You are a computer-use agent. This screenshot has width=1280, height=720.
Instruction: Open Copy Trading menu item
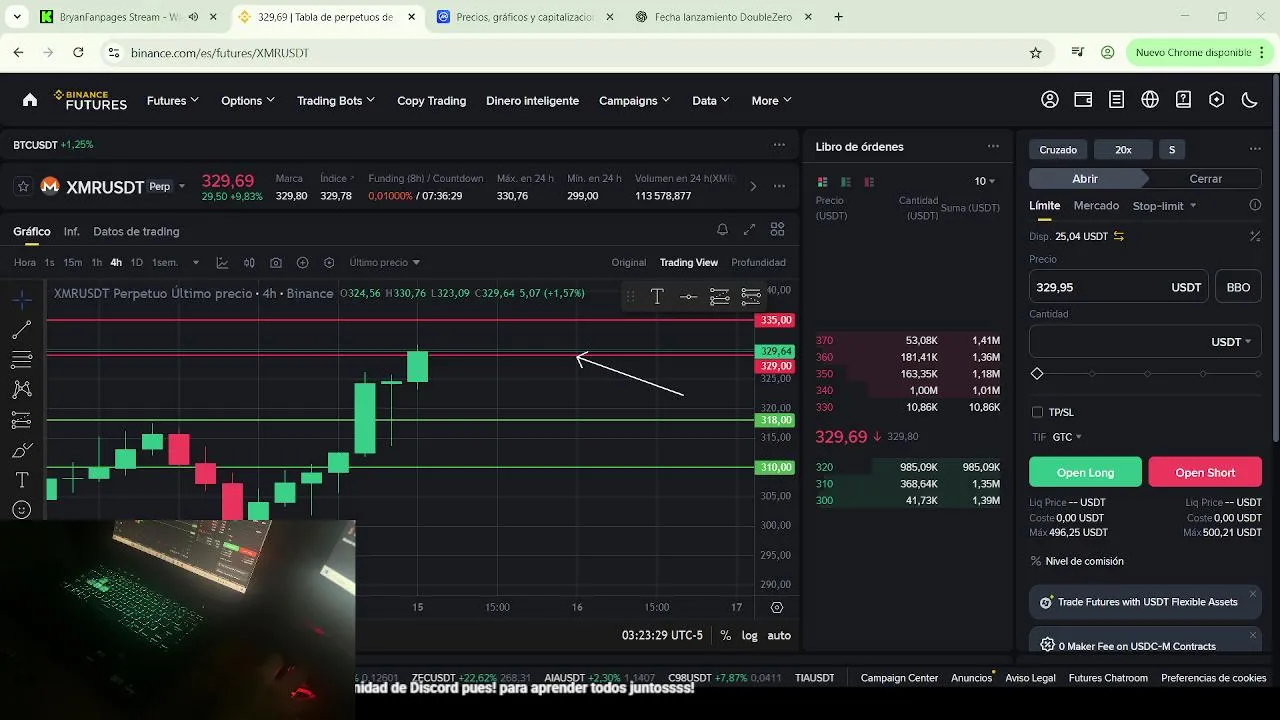coord(431,100)
